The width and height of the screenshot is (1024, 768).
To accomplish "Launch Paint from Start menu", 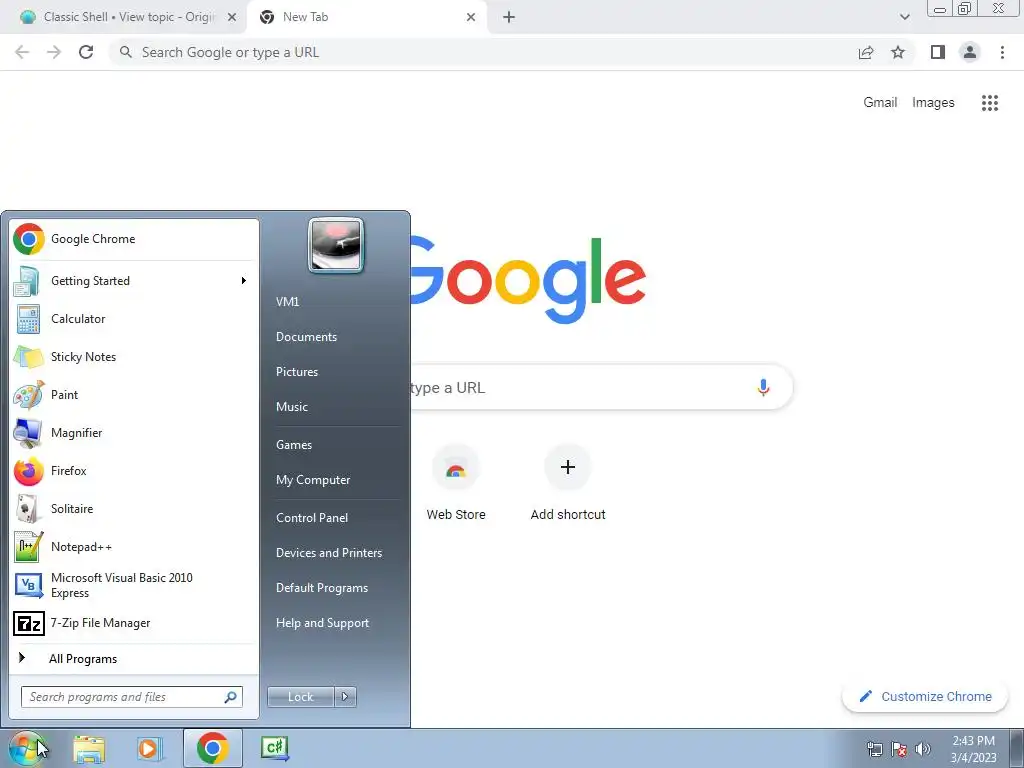I will pos(134,394).
